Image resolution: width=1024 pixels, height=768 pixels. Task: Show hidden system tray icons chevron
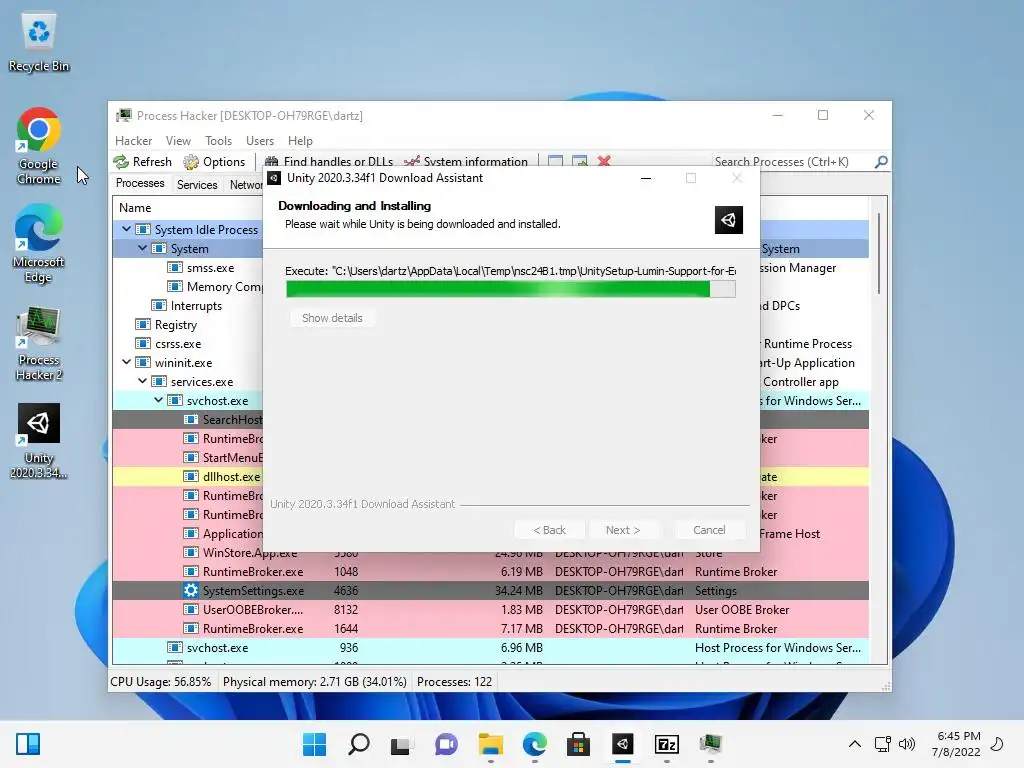point(854,744)
